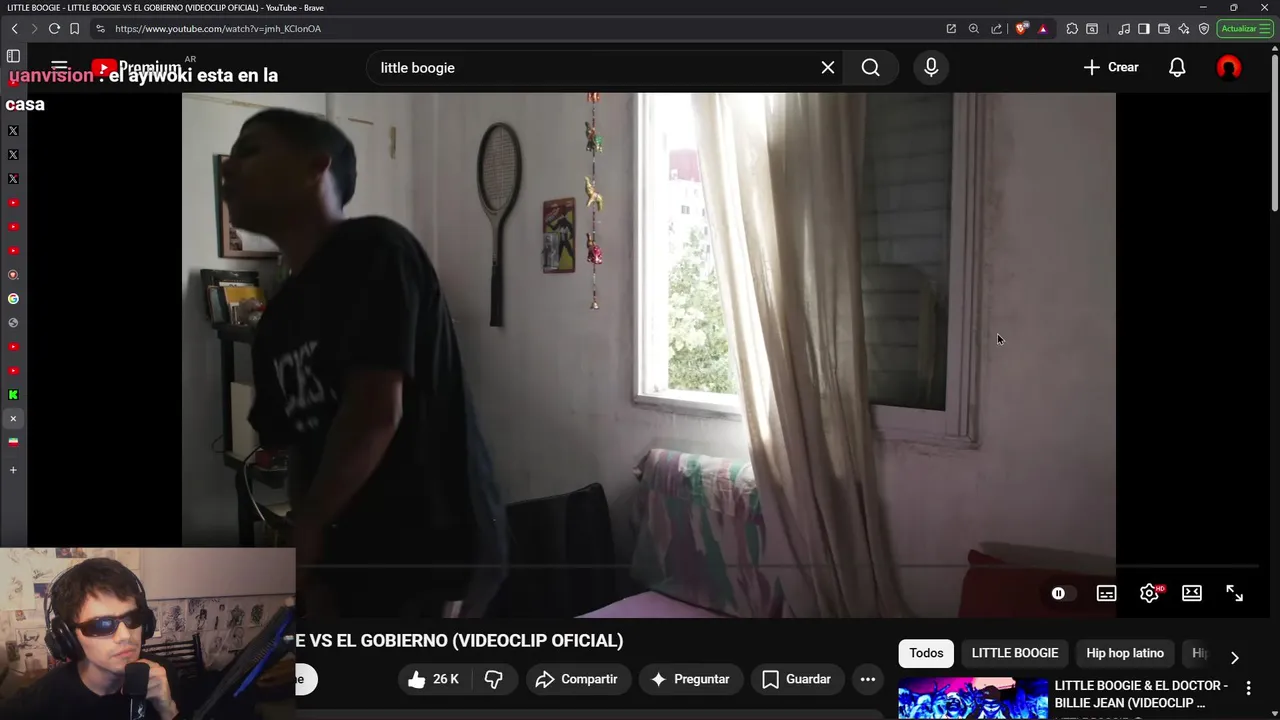Switch to the Brave lion vertical tab

tap(13, 275)
